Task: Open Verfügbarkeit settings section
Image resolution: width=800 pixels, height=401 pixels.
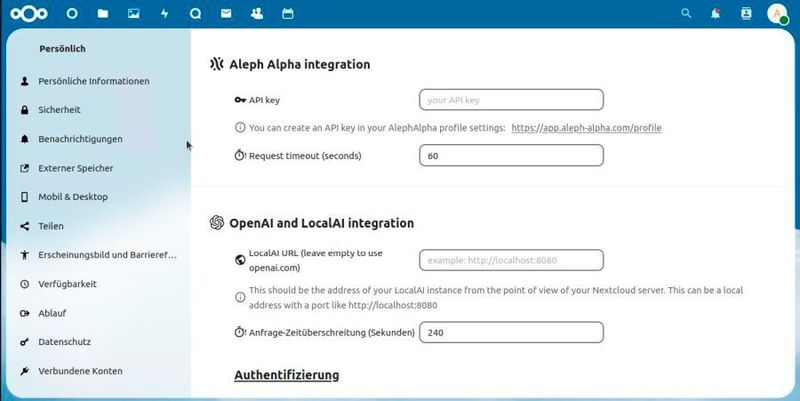Action: [x=67, y=284]
